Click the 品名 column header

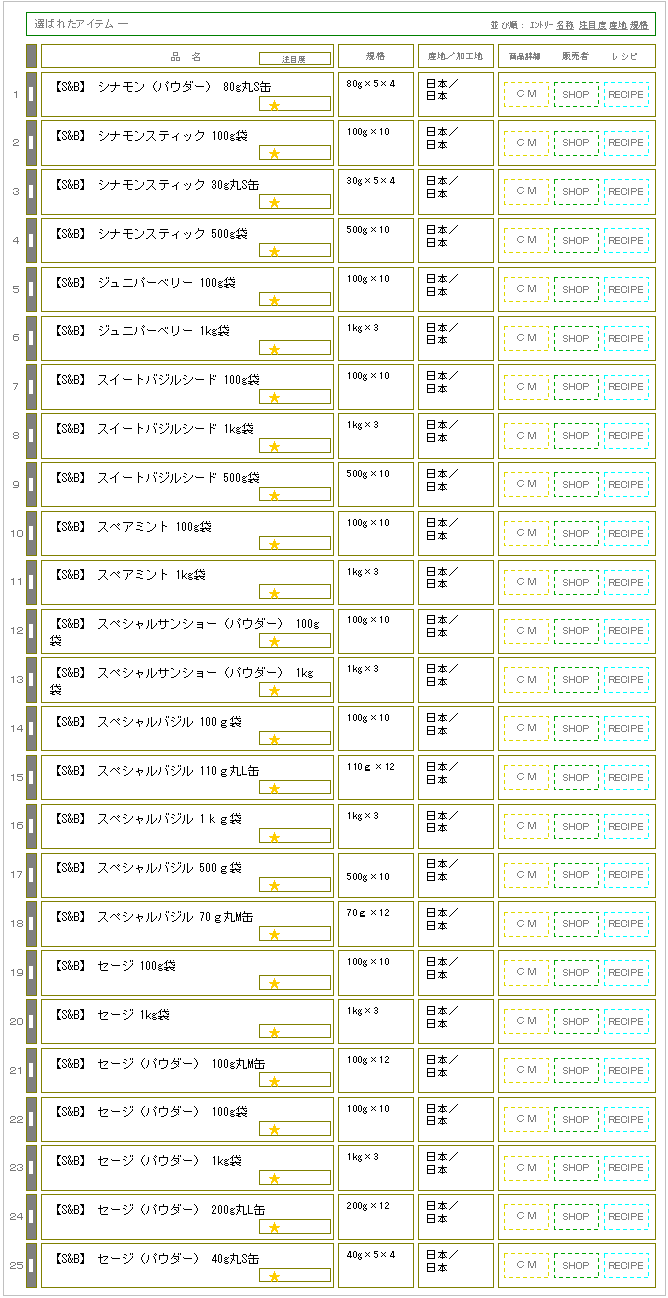coord(186,57)
